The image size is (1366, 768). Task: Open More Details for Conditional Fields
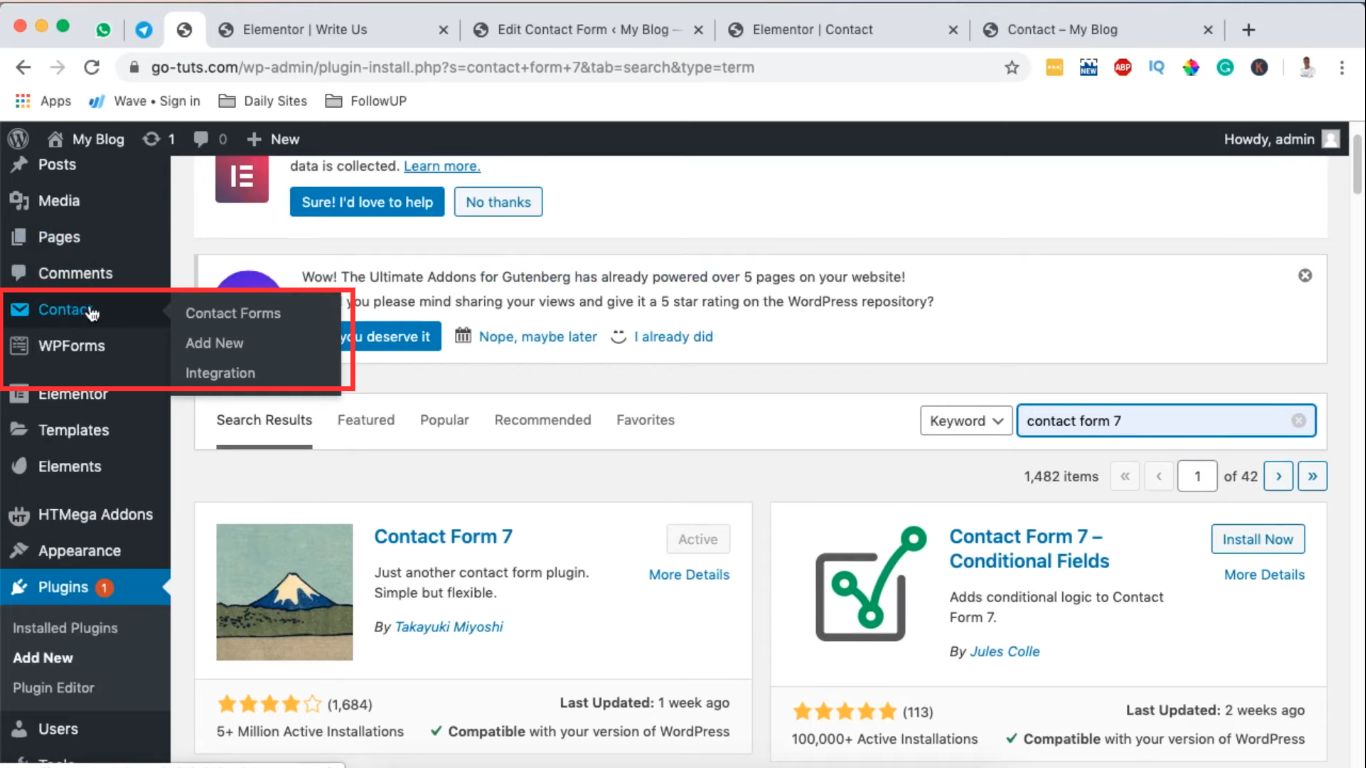1264,575
